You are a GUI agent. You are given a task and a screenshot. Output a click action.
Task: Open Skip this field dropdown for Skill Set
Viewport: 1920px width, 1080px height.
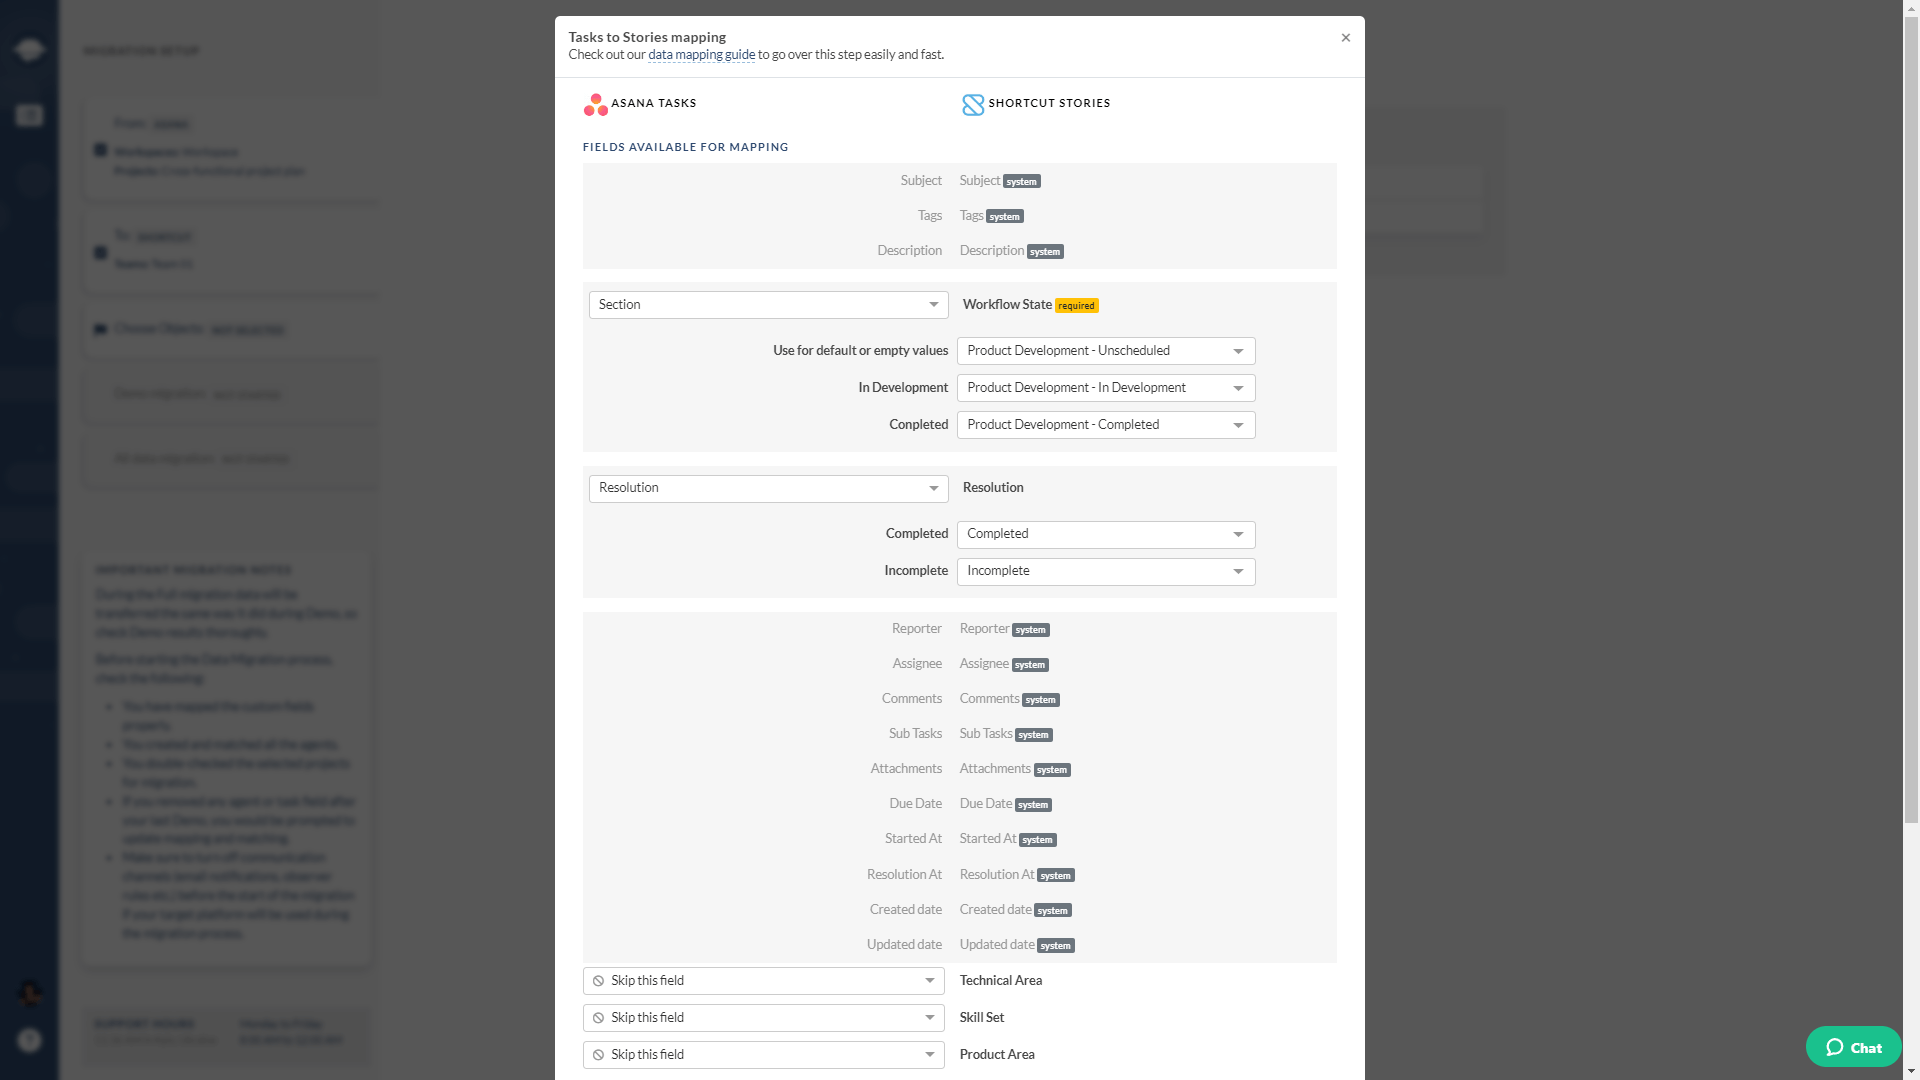pos(764,1018)
